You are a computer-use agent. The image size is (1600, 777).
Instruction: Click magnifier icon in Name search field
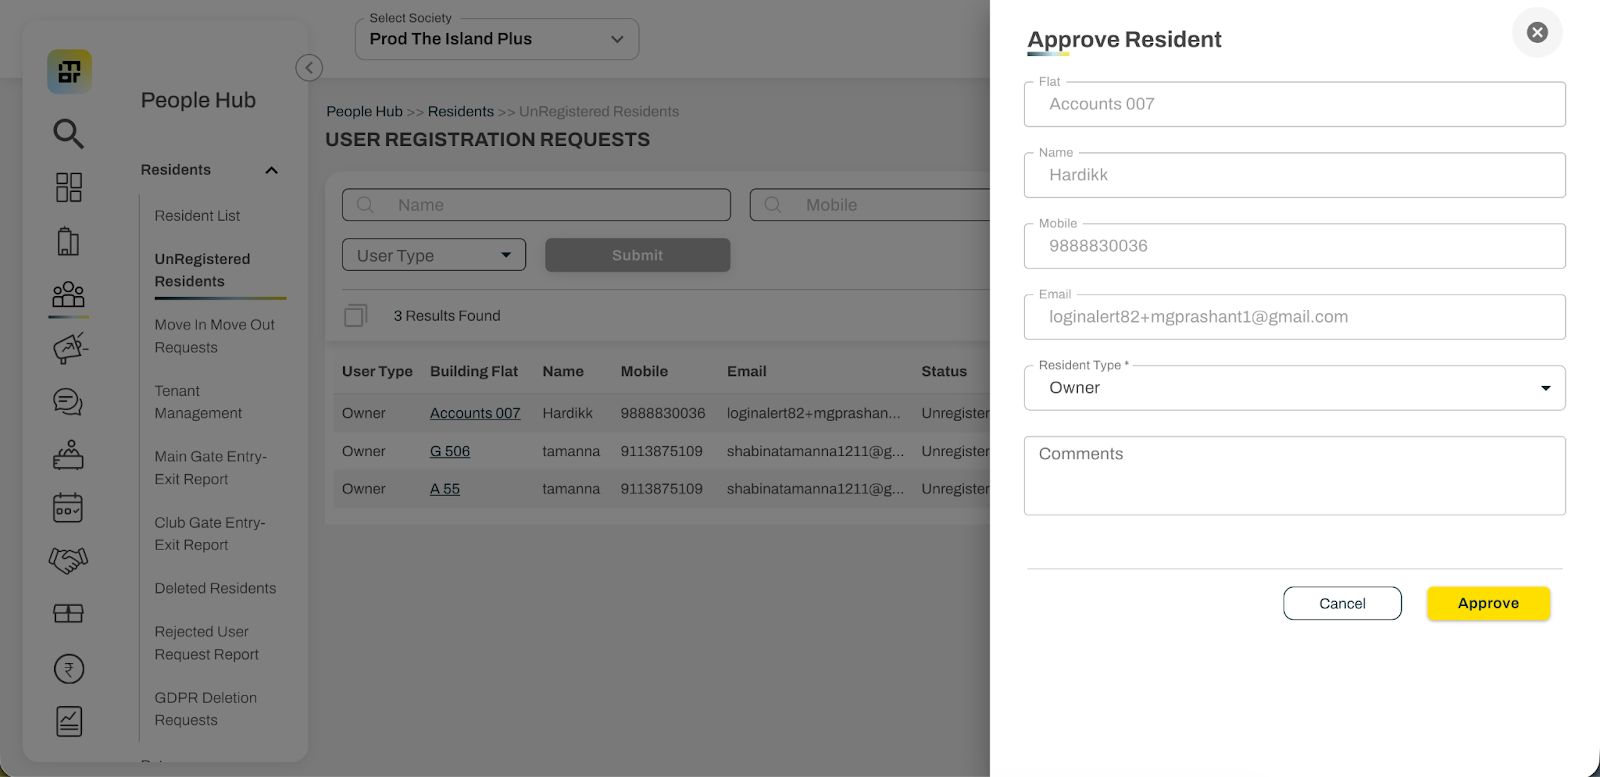point(366,205)
